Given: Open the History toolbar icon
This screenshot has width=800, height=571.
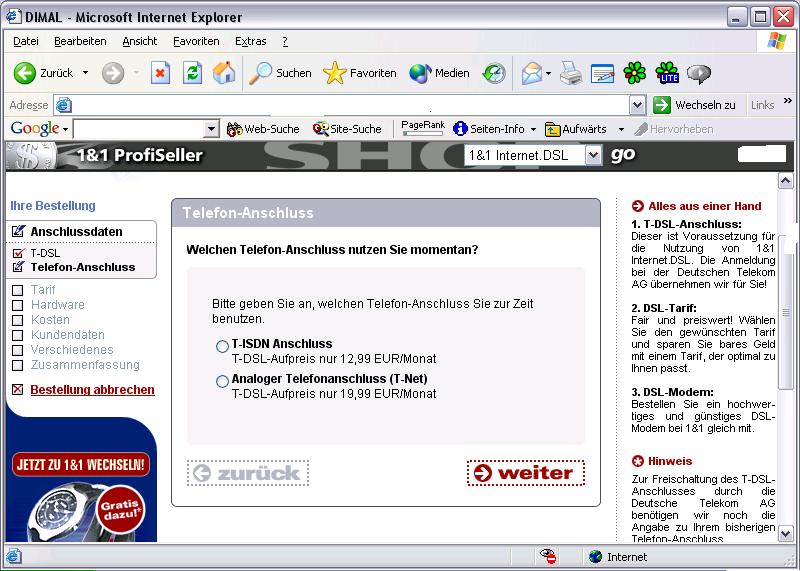Looking at the screenshot, I should [494, 73].
